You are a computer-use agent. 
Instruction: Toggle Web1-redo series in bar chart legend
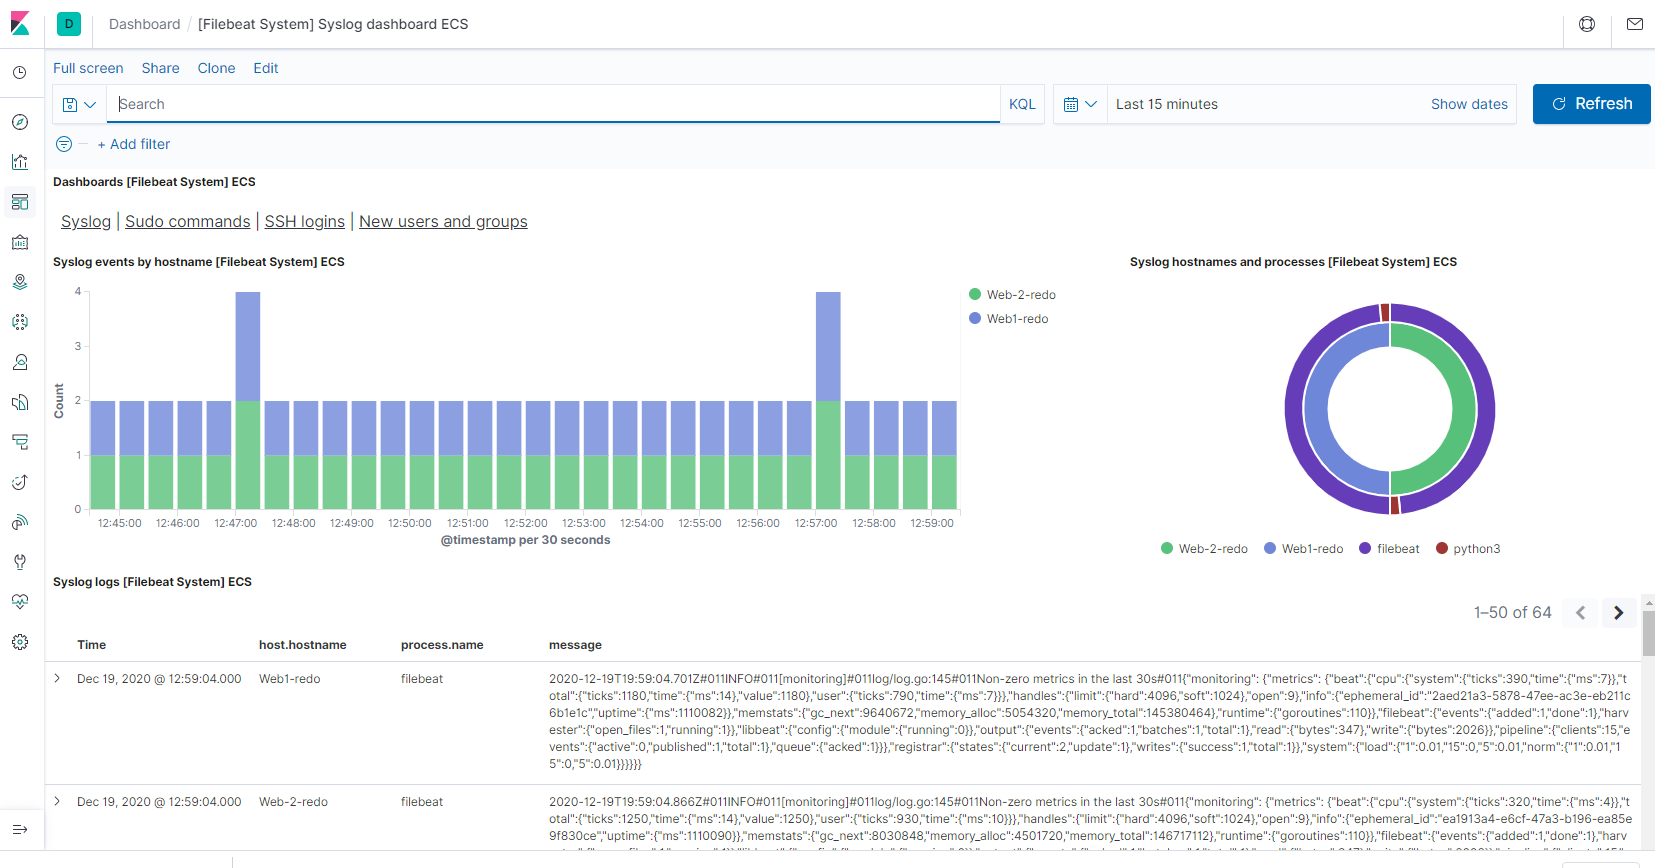pos(1008,319)
